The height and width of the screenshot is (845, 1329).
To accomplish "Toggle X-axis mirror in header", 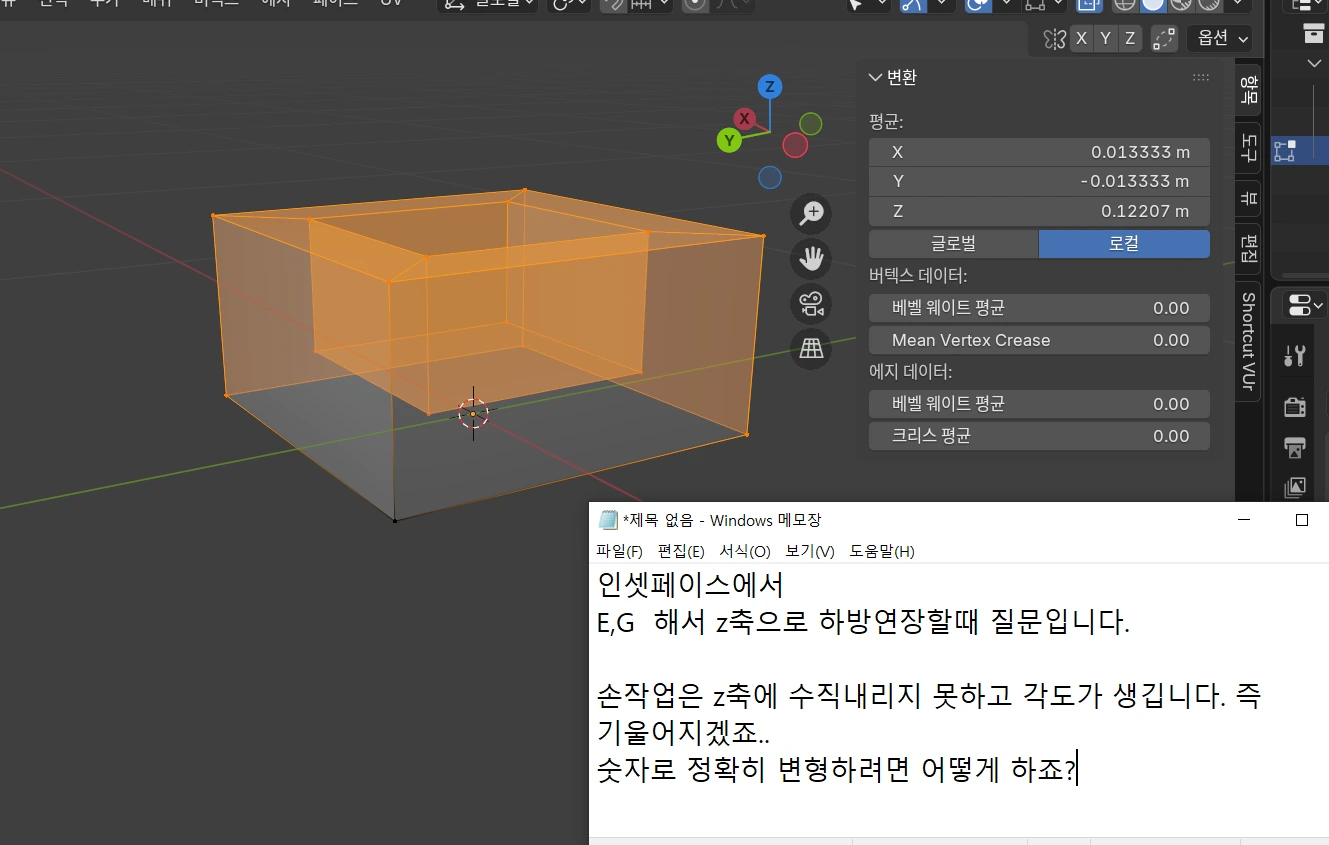I will coord(1081,39).
